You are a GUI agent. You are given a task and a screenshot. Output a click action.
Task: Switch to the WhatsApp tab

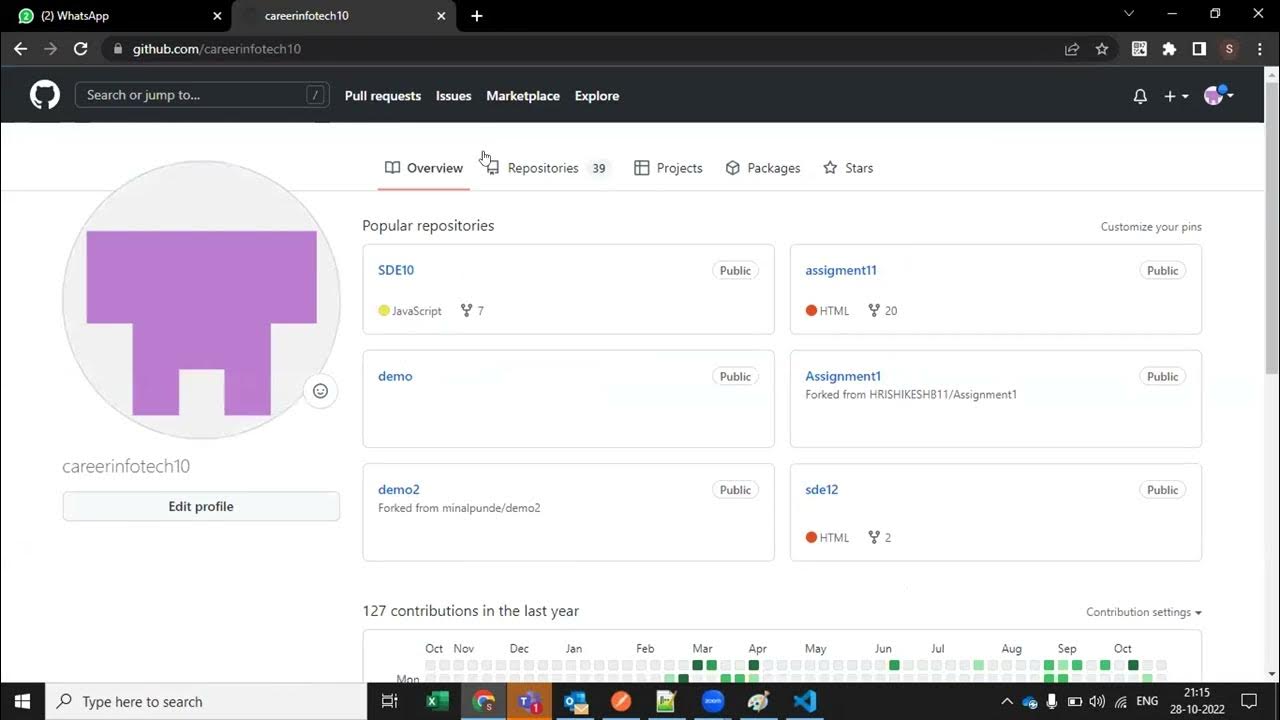(115, 16)
